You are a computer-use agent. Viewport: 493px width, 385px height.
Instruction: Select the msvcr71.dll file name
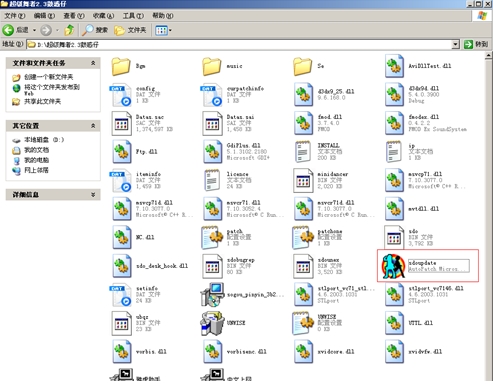(244, 203)
